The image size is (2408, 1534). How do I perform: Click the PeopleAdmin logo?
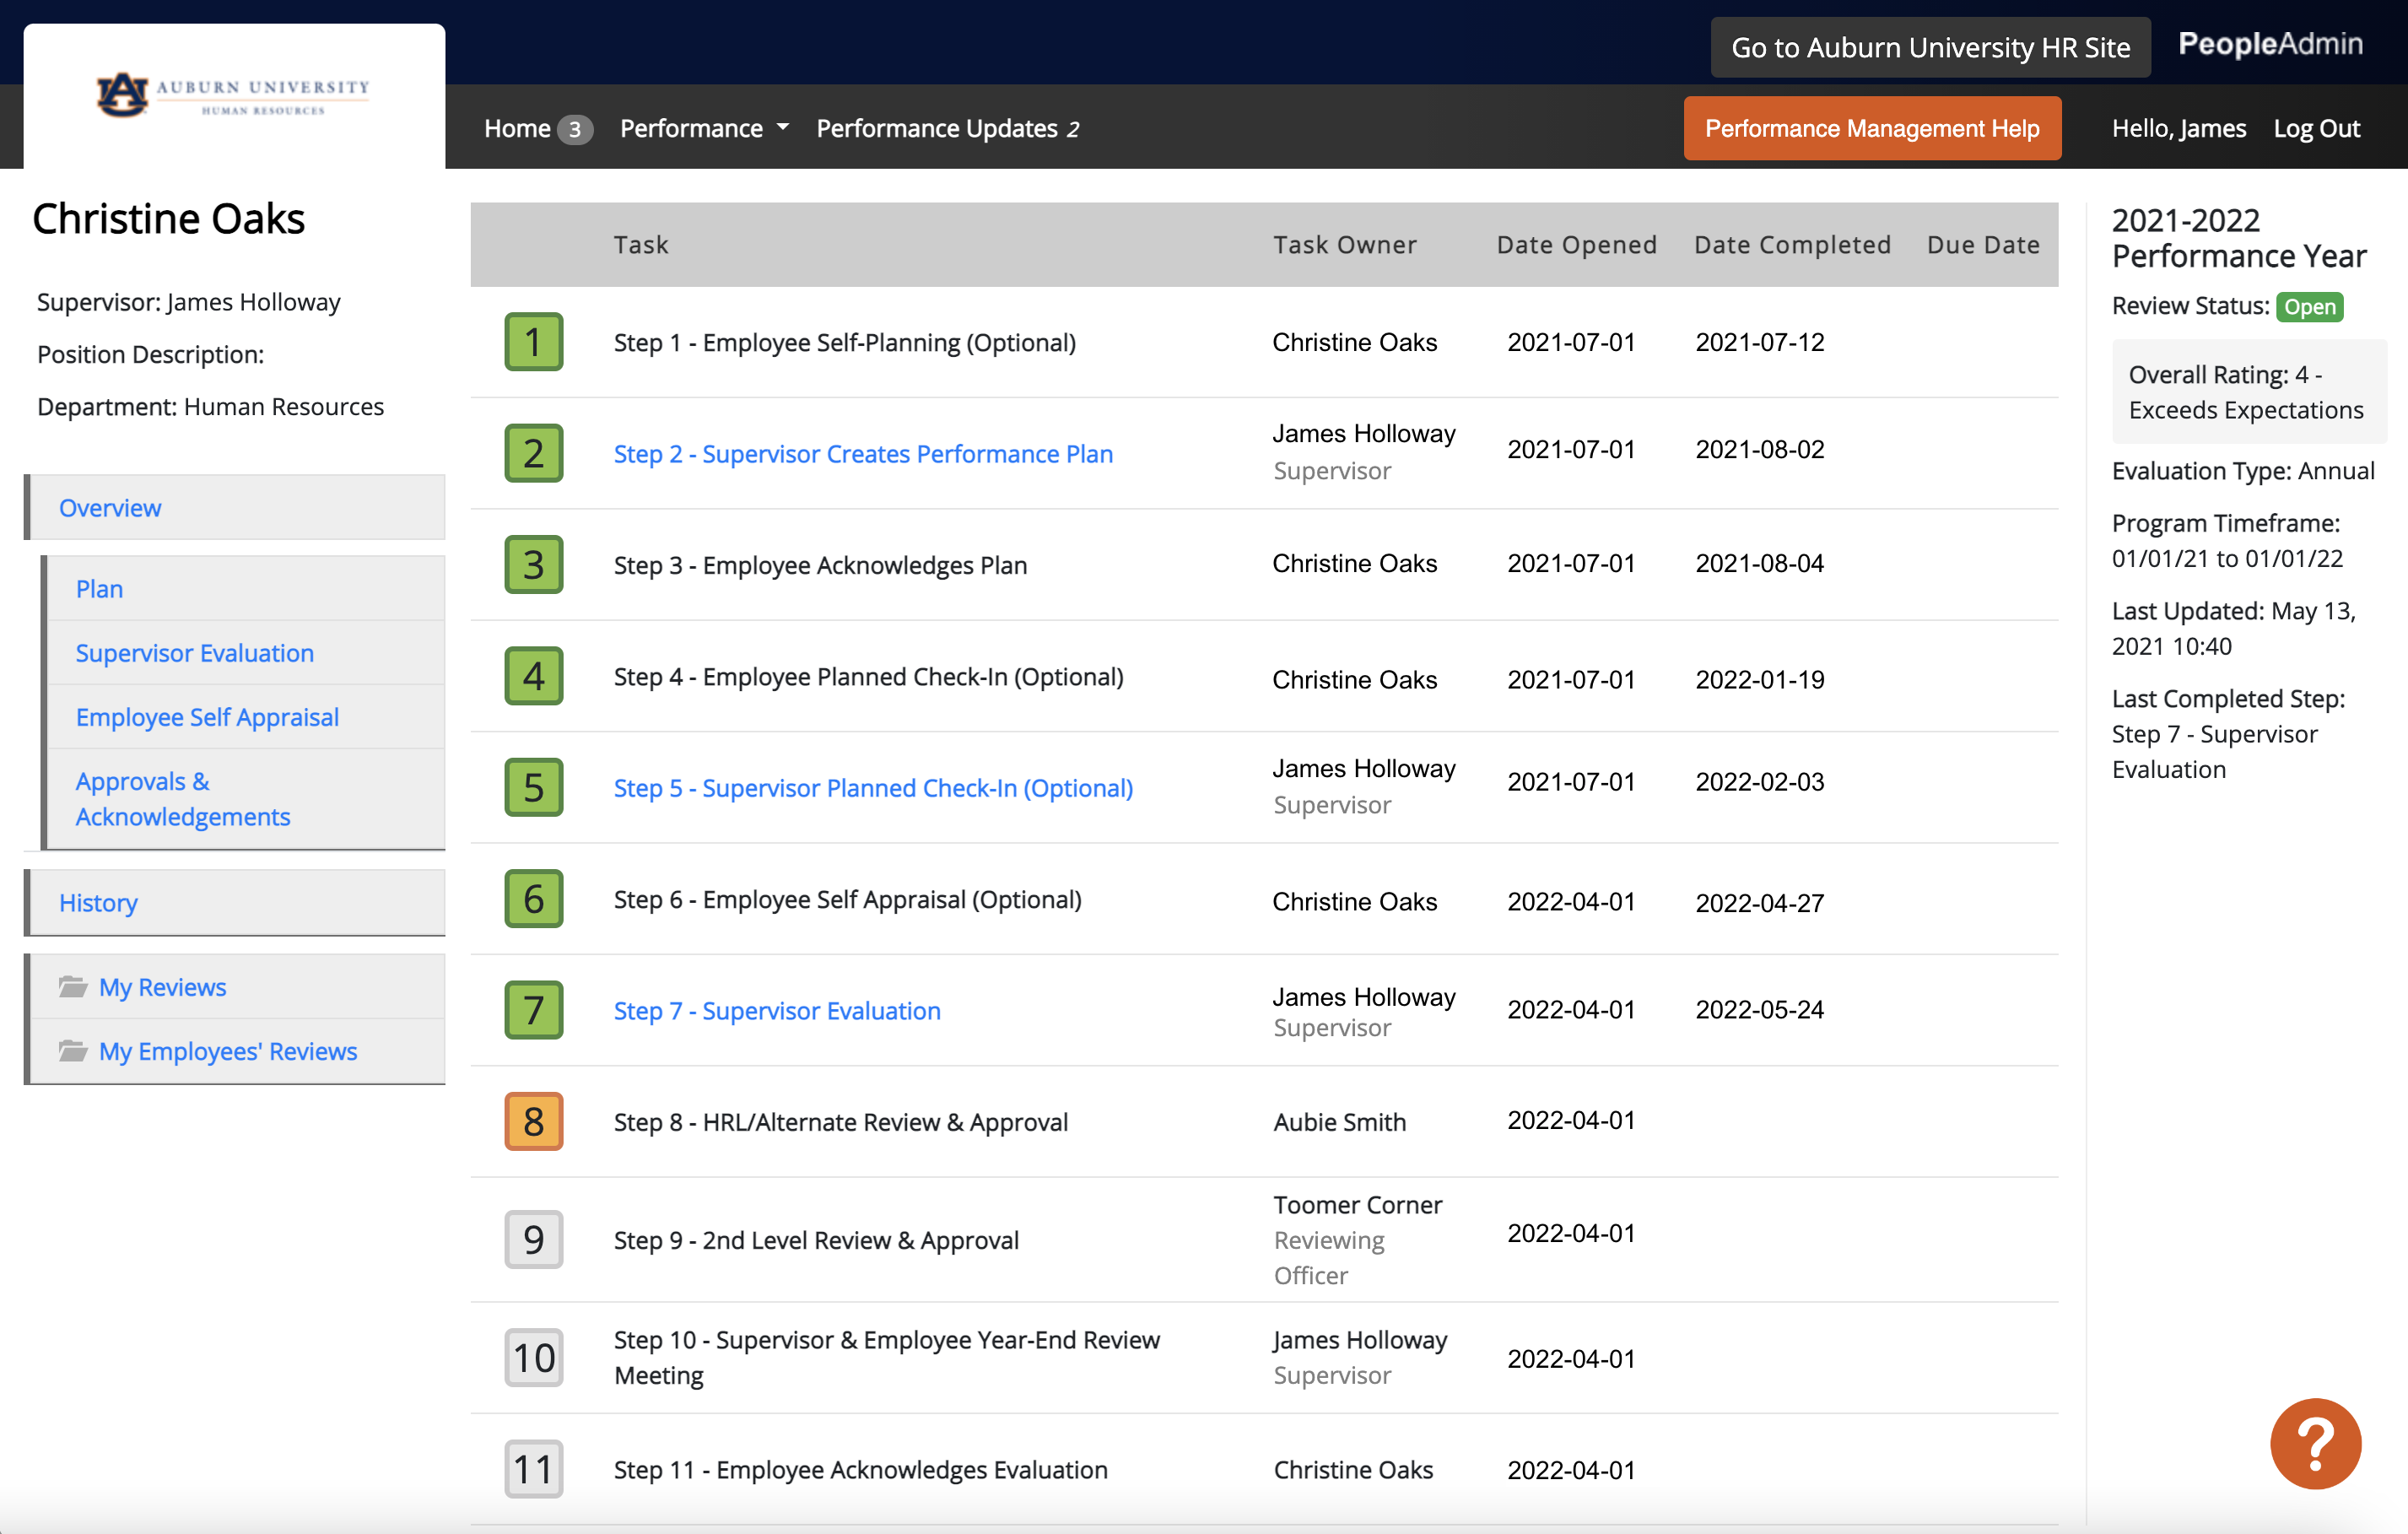click(x=2270, y=44)
